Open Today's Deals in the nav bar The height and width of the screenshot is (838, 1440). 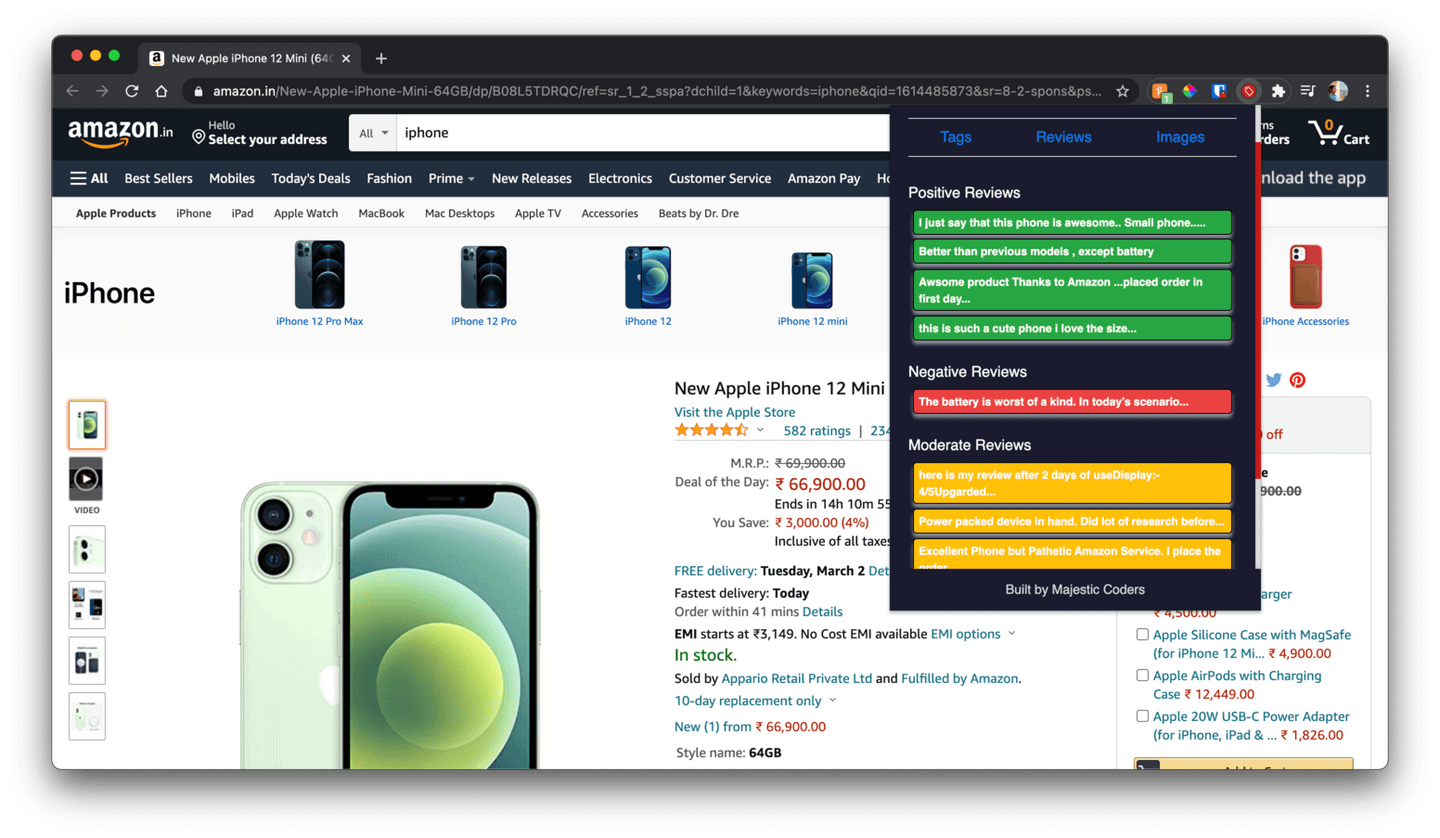pos(311,178)
